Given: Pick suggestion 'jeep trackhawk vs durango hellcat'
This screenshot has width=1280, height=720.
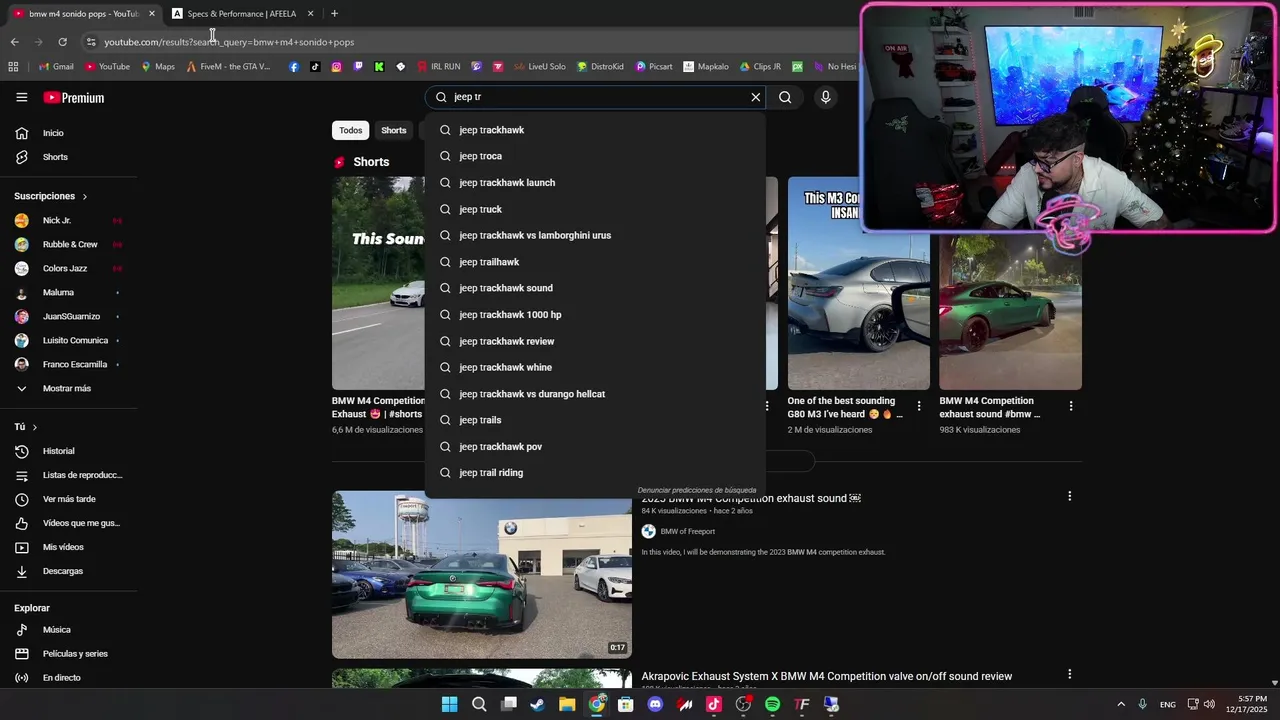Looking at the screenshot, I should [595, 394].
